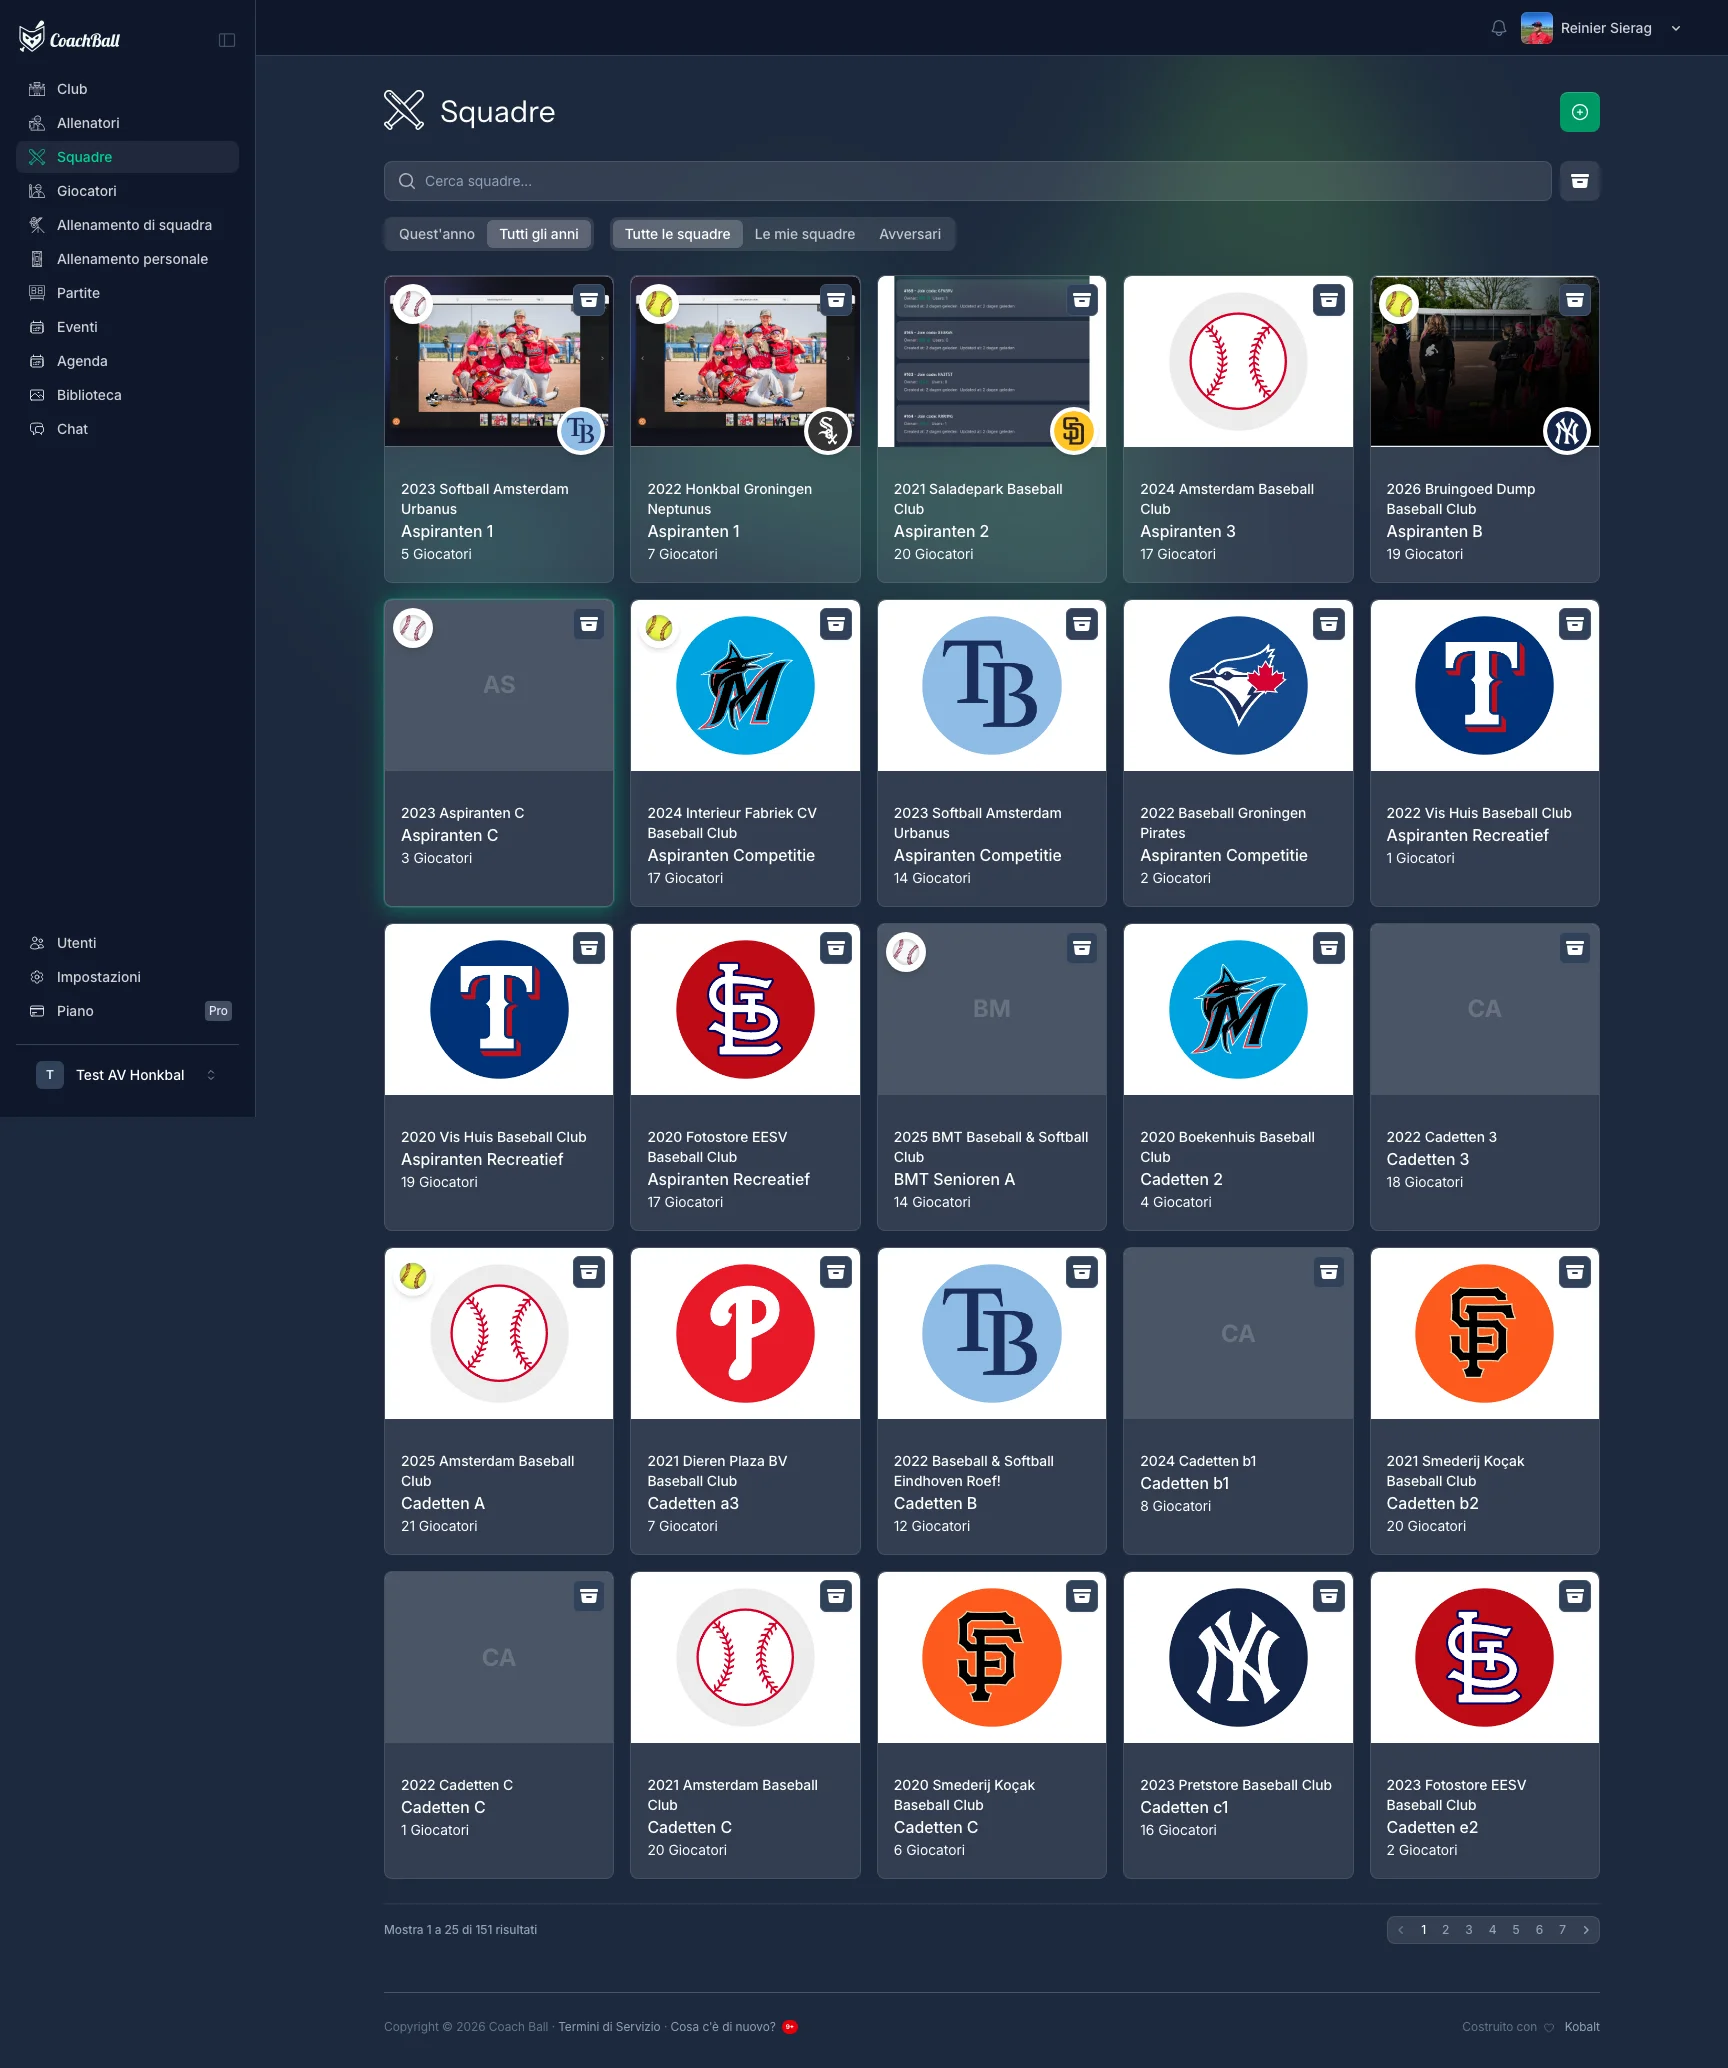Open the 2020 Fotostore EESV Cardinals card
Screen dimensions: 1728x2068
[745, 1077]
